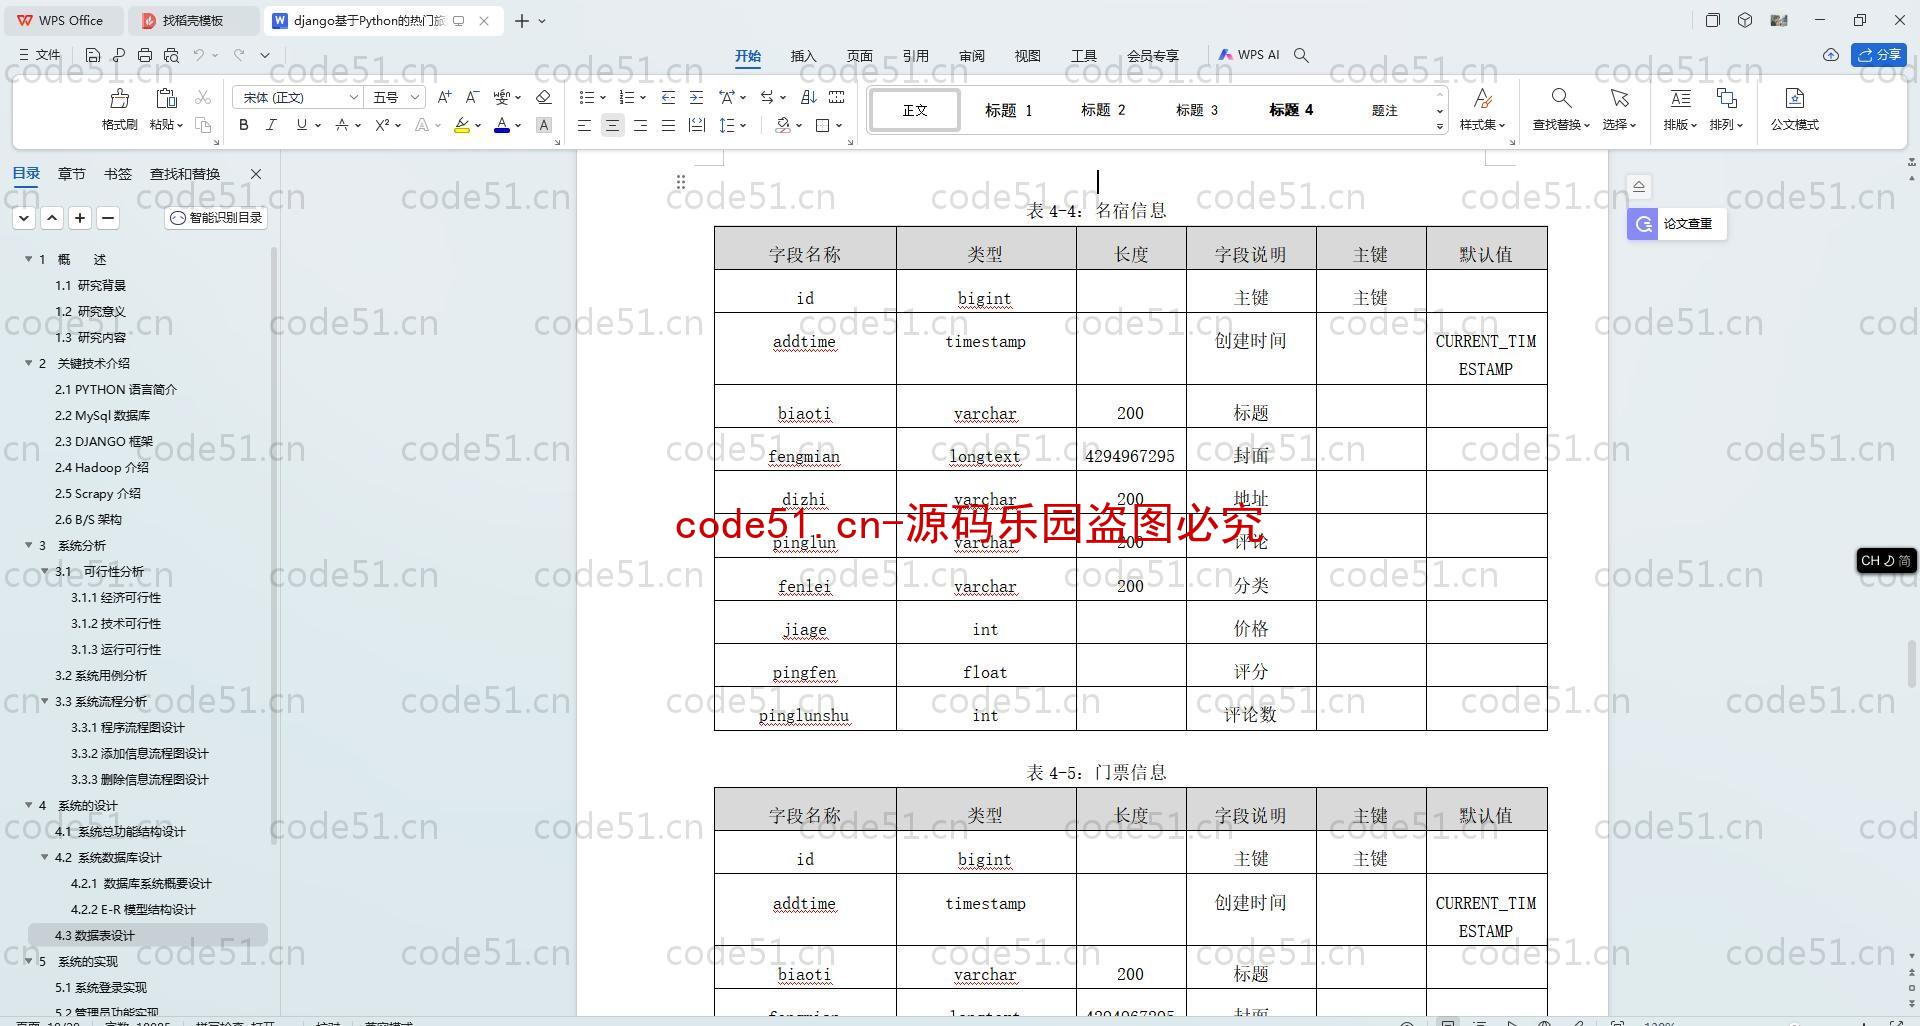The width and height of the screenshot is (1920, 1026).
Task: Decrease font size with A- icon
Action: [472, 97]
